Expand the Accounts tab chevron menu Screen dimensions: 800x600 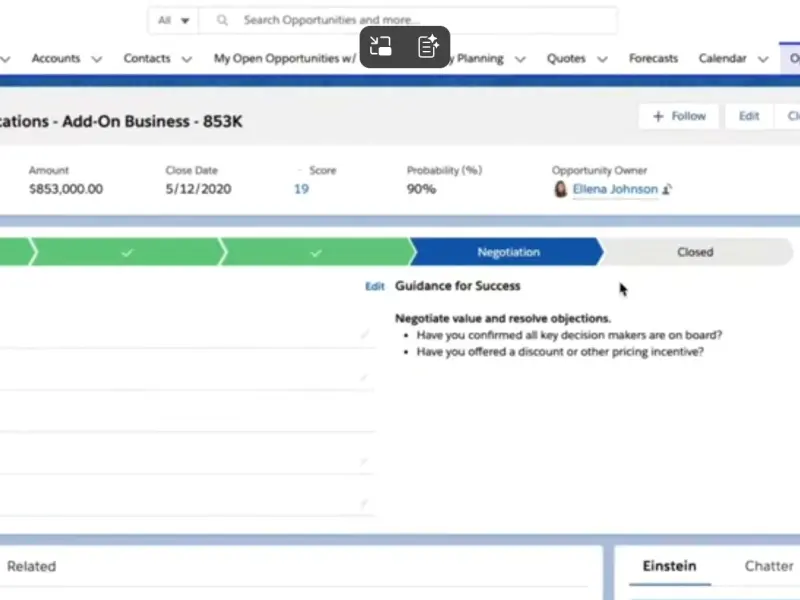coord(97,59)
